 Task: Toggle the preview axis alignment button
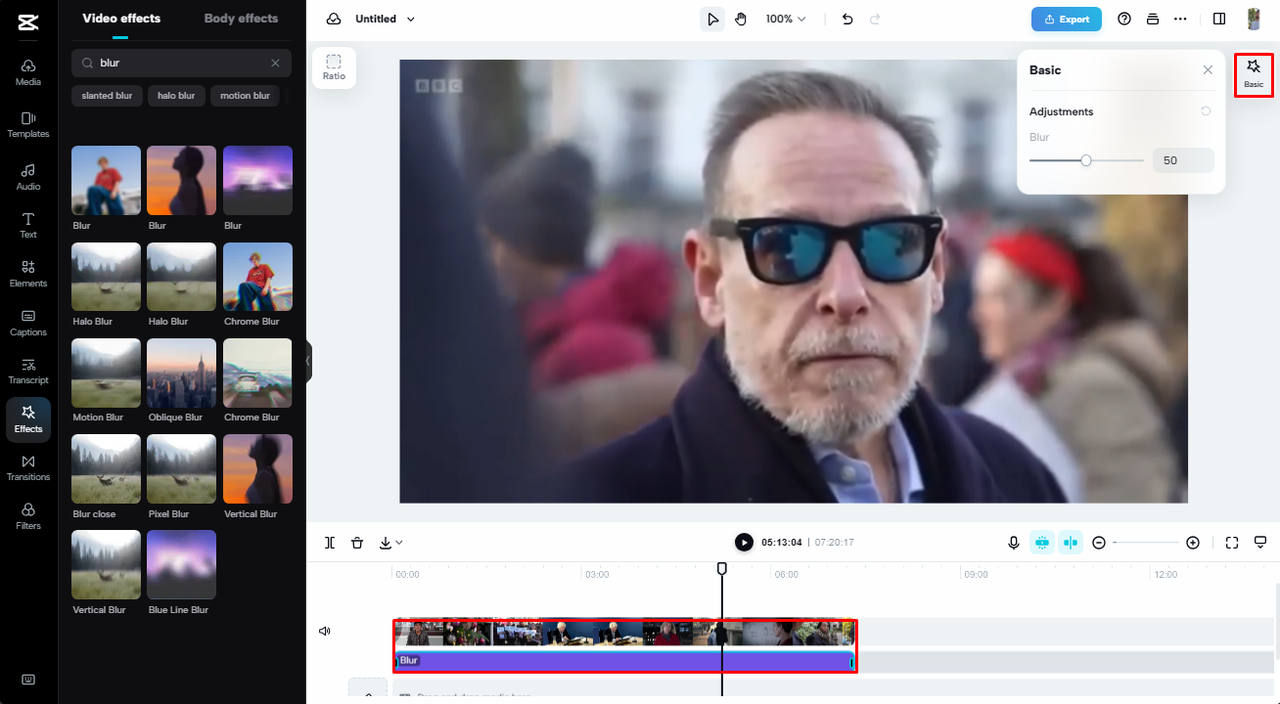[1071, 542]
